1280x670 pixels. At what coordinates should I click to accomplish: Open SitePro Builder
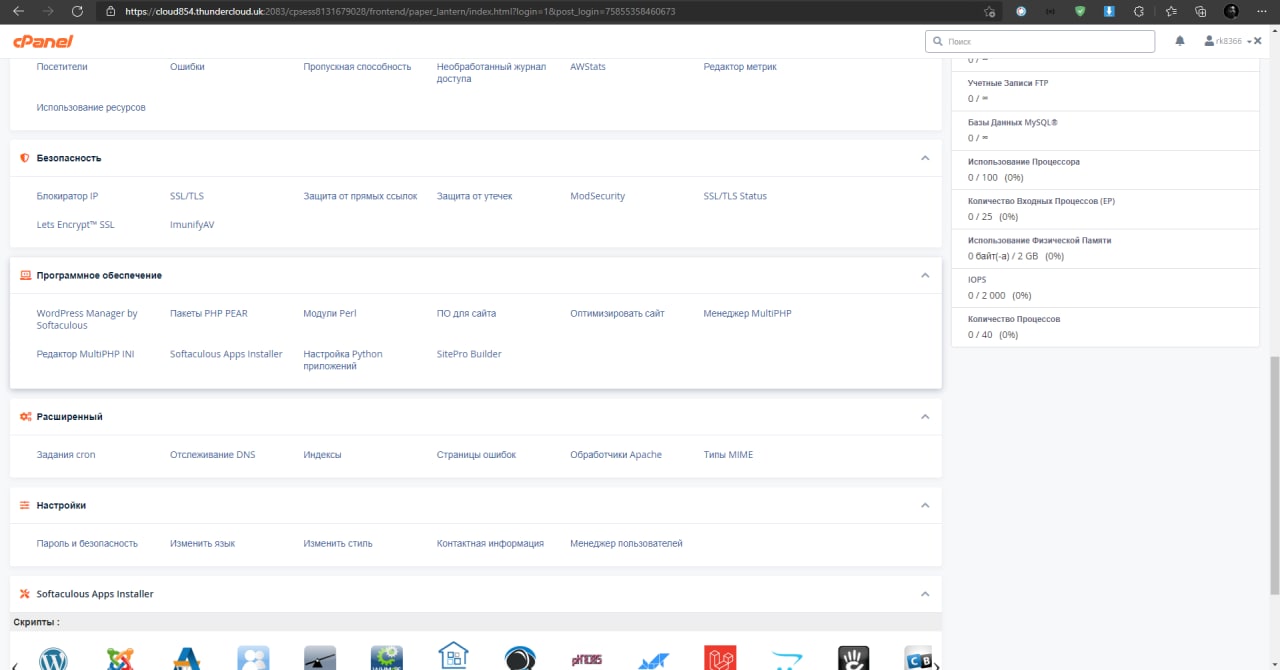pos(469,354)
